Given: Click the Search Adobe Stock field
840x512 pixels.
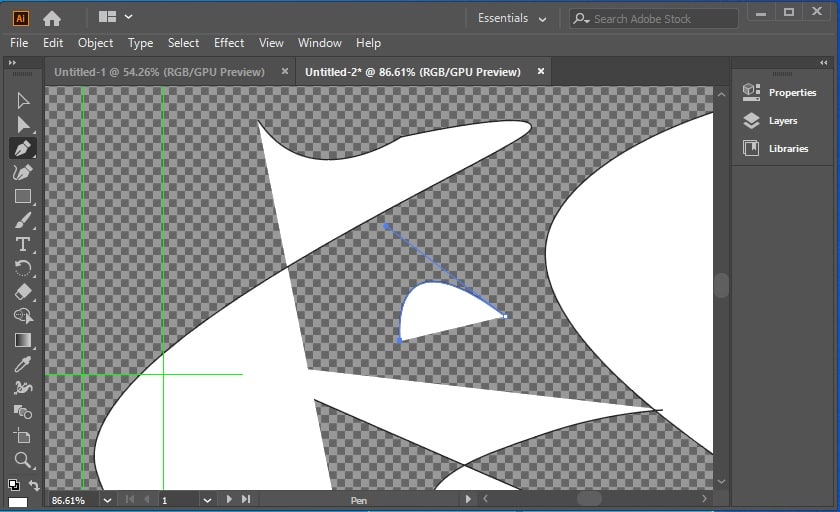Looking at the screenshot, I should [x=654, y=19].
